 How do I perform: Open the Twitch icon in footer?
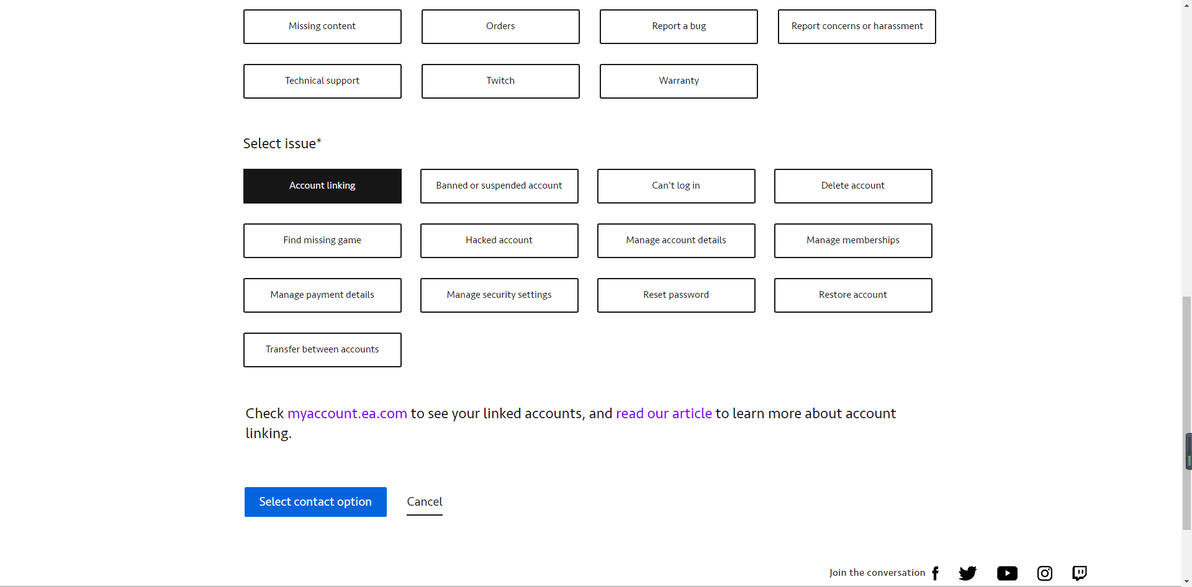pos(1079,573)
